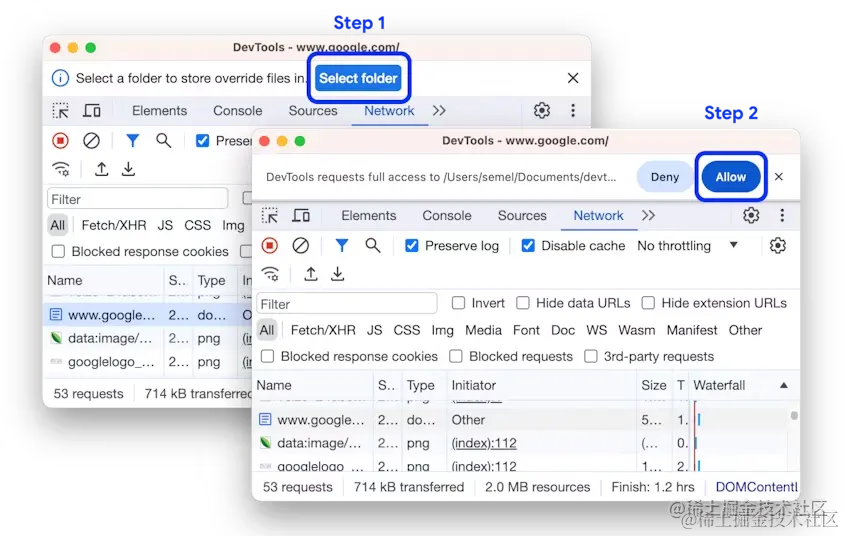Dismiss the override folder infobar in back window
The image size is (845, 536).
click(x=573, y=78)
